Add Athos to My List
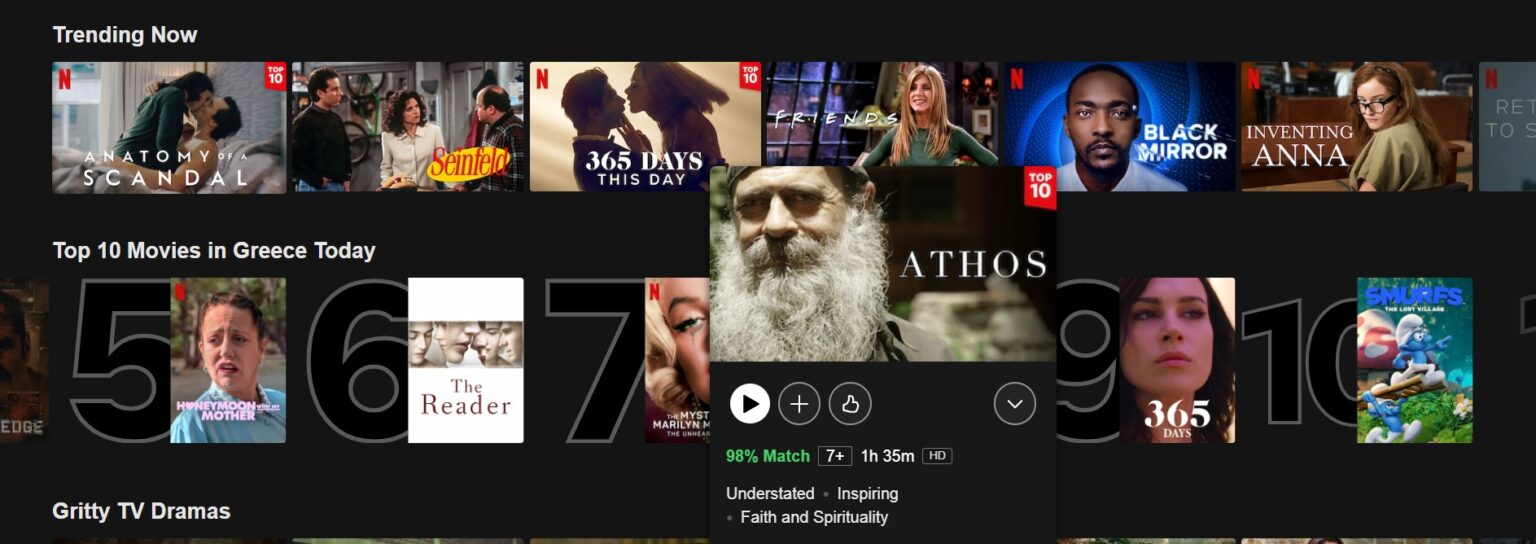This screenshot has height=544, width=1536. [799, 404]
